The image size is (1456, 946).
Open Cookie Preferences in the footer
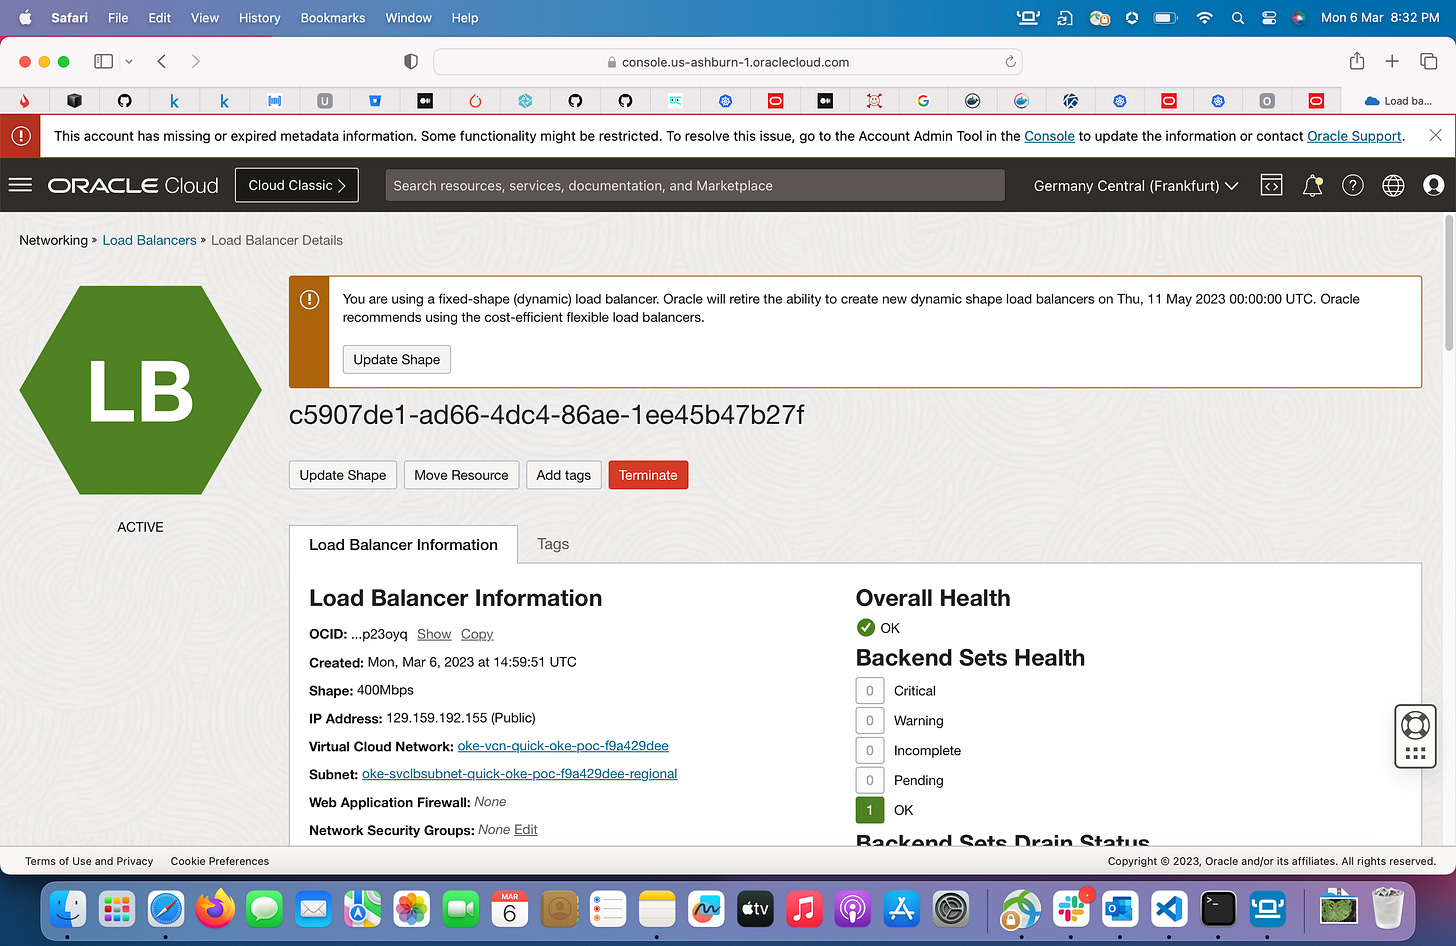(220, 861)
